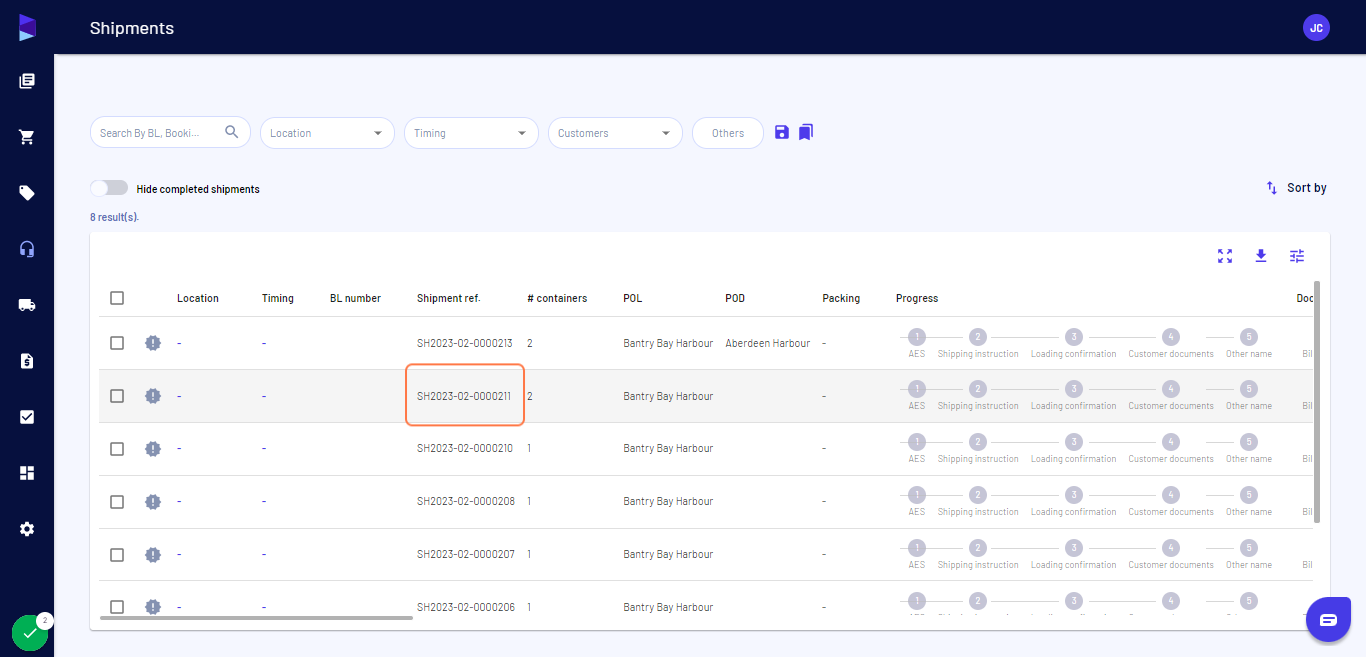Toggle Hide completed shipments switch
This screenshot has width=1366, height=657.
[109, 188]
